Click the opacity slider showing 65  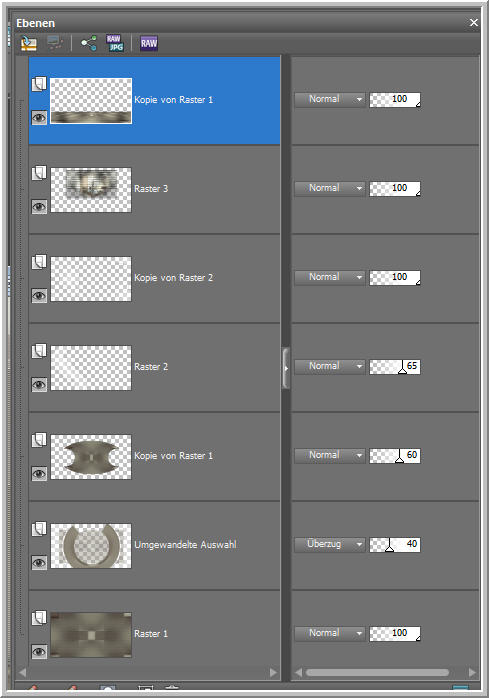[x=395, y=366]
